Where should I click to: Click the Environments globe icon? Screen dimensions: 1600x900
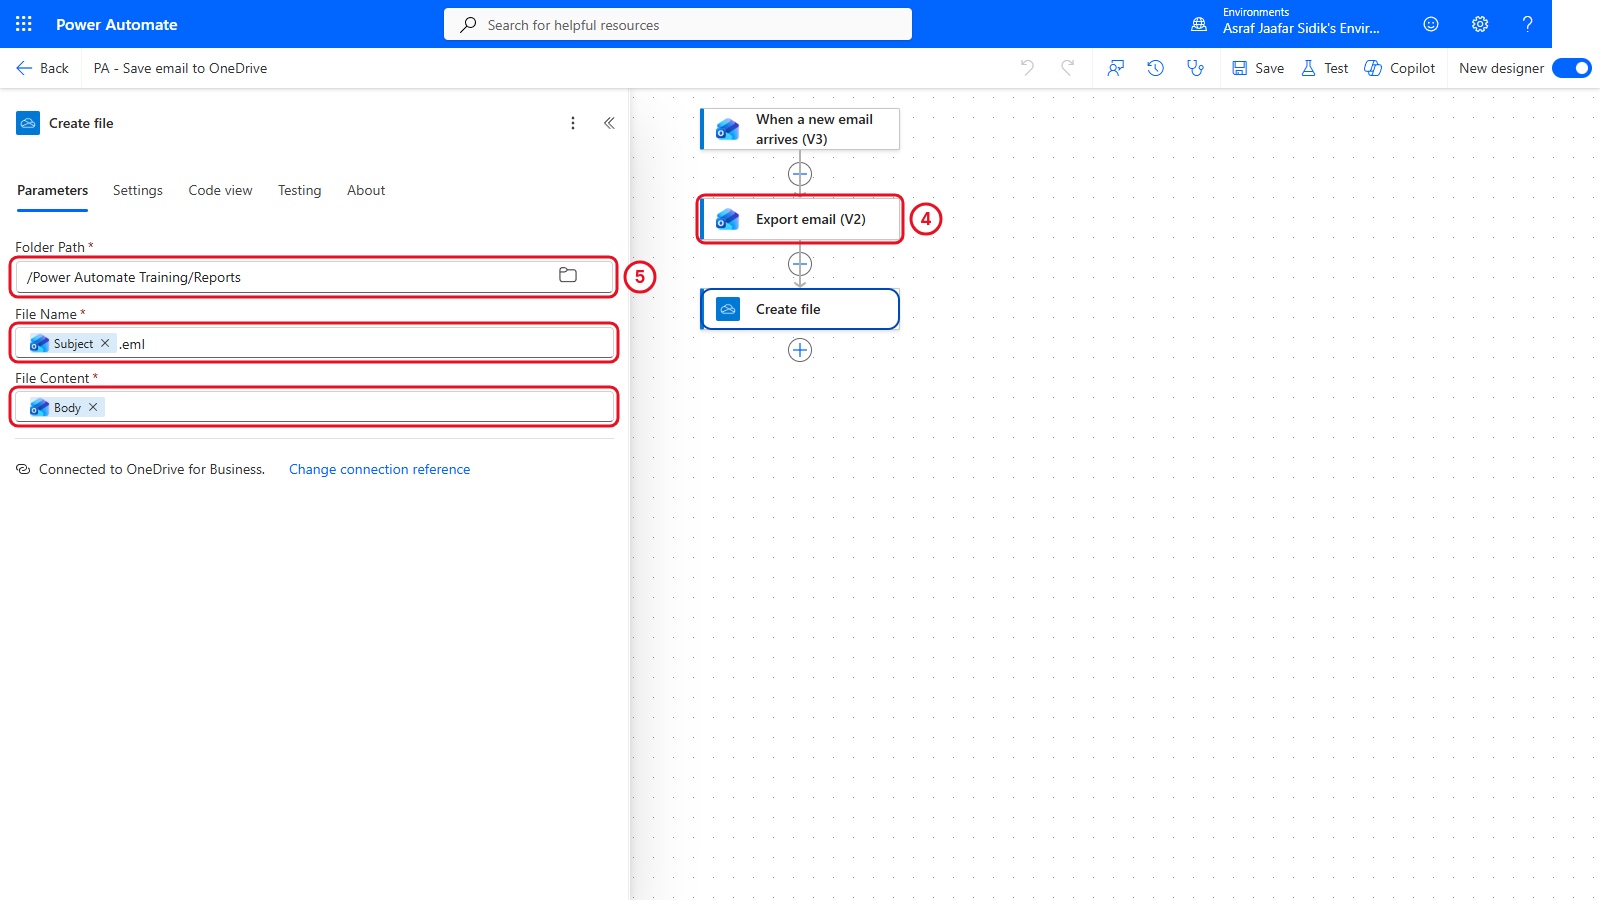(x=1199, y=24)
